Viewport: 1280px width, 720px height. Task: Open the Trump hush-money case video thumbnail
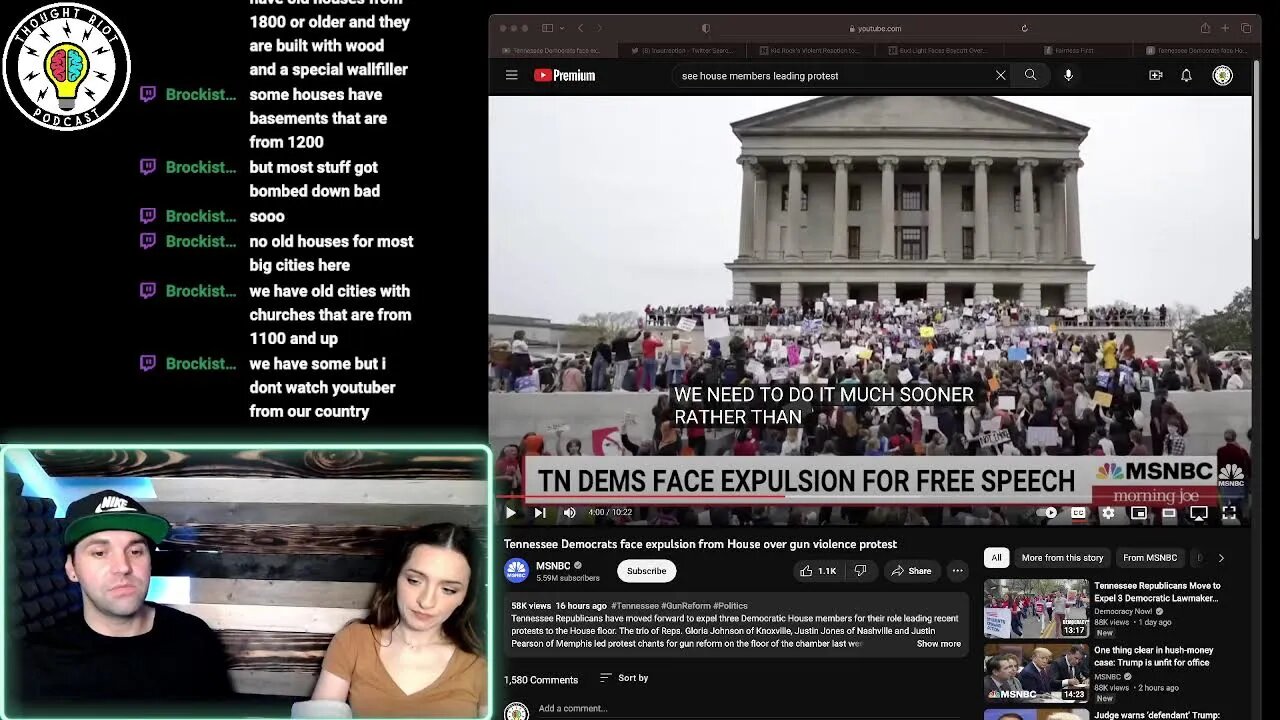(x=1035, y=673)
